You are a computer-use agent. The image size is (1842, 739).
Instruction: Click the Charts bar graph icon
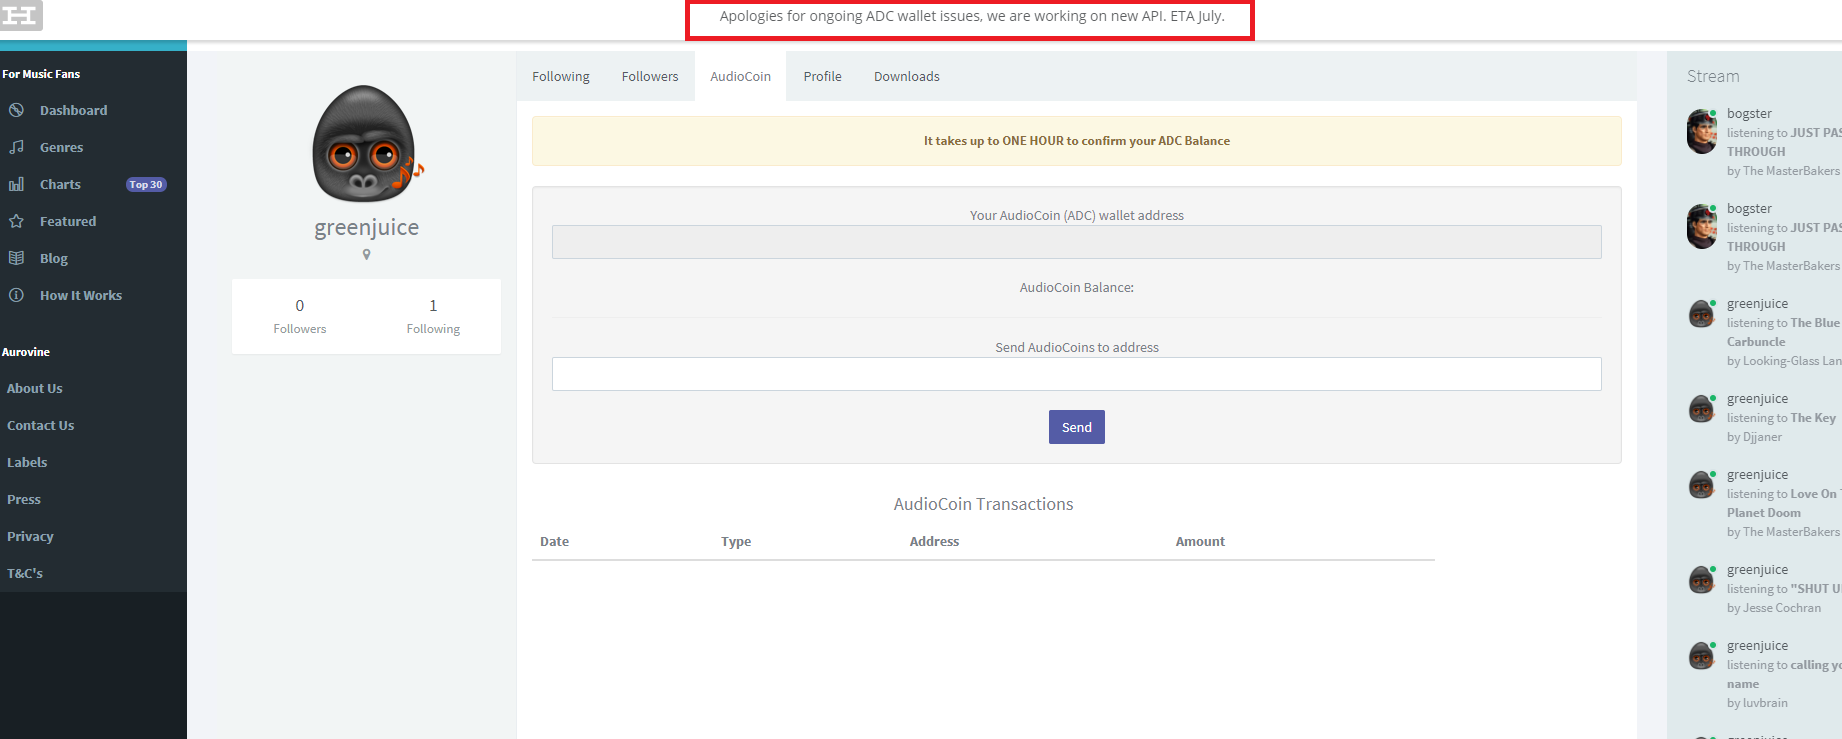pos(16,184)
